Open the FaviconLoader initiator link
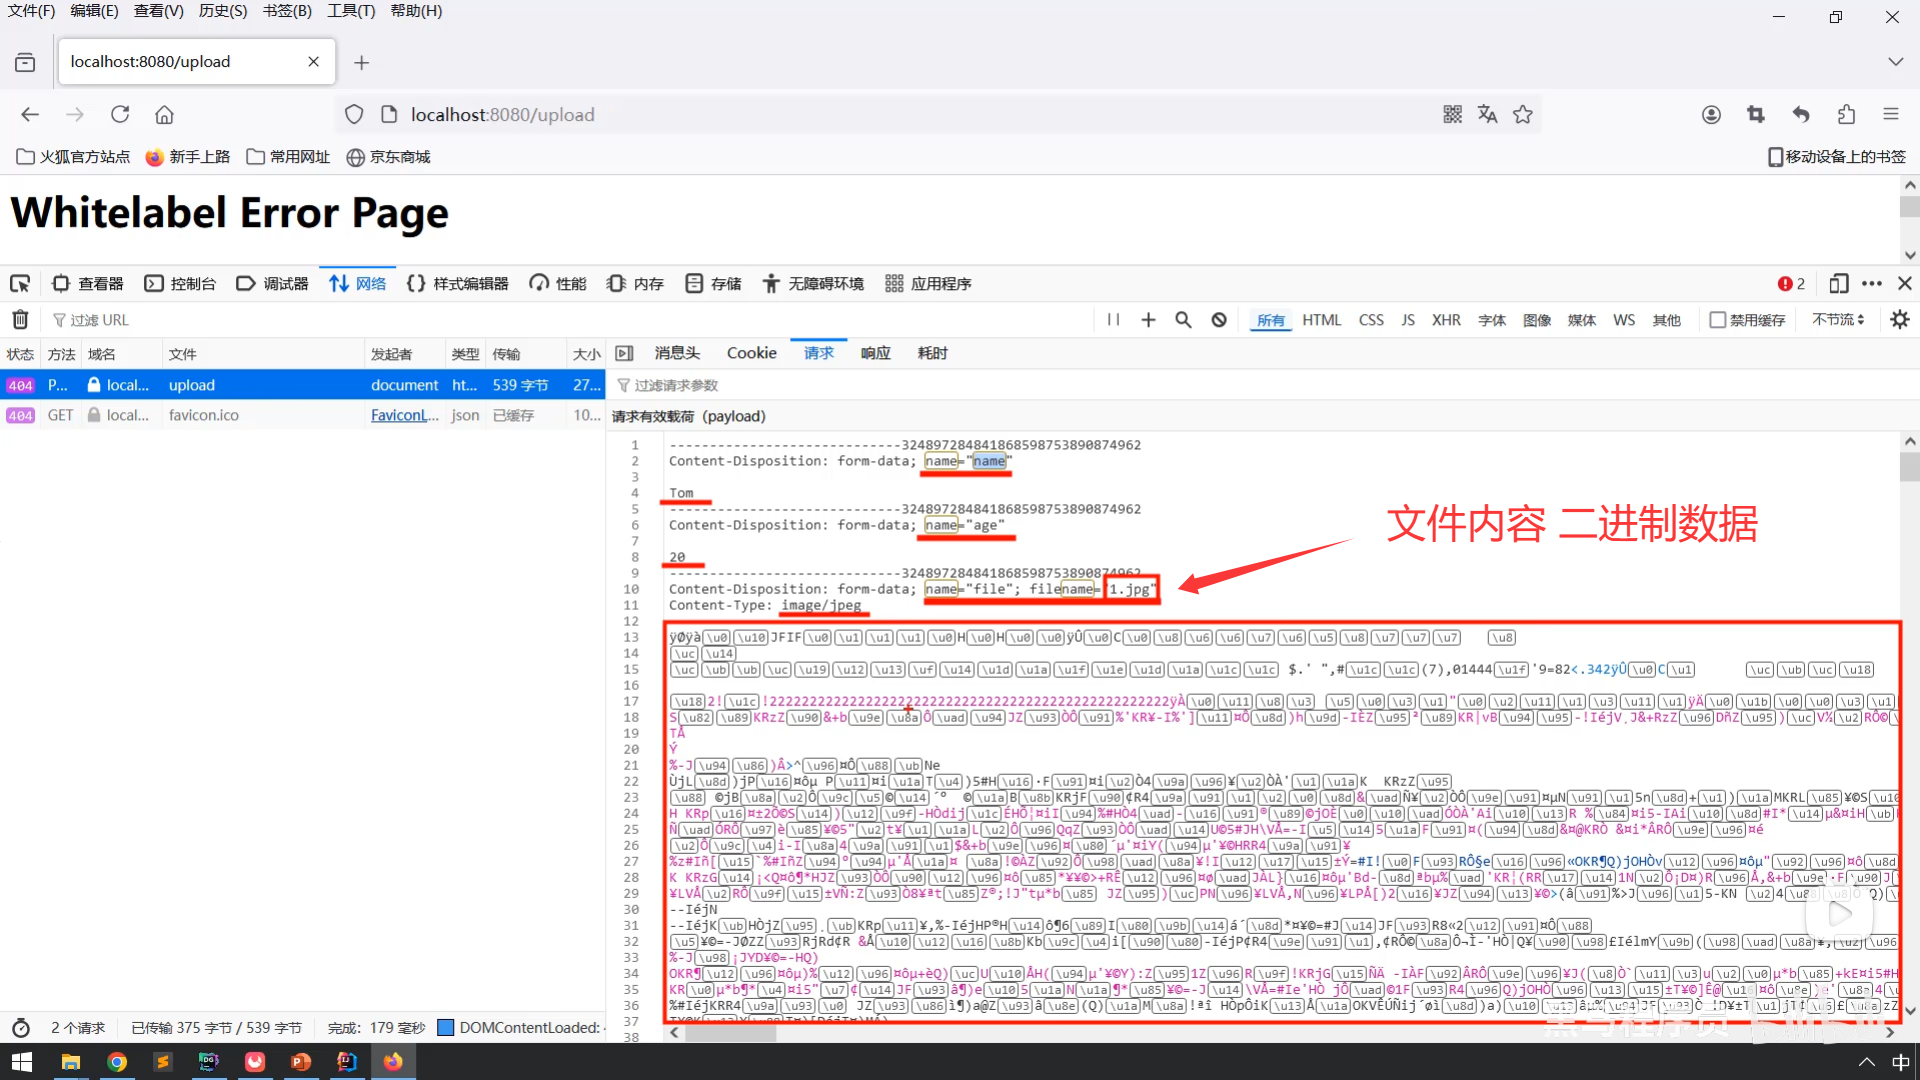This screenshot has width=1920, height=1080. pos(404,416)
